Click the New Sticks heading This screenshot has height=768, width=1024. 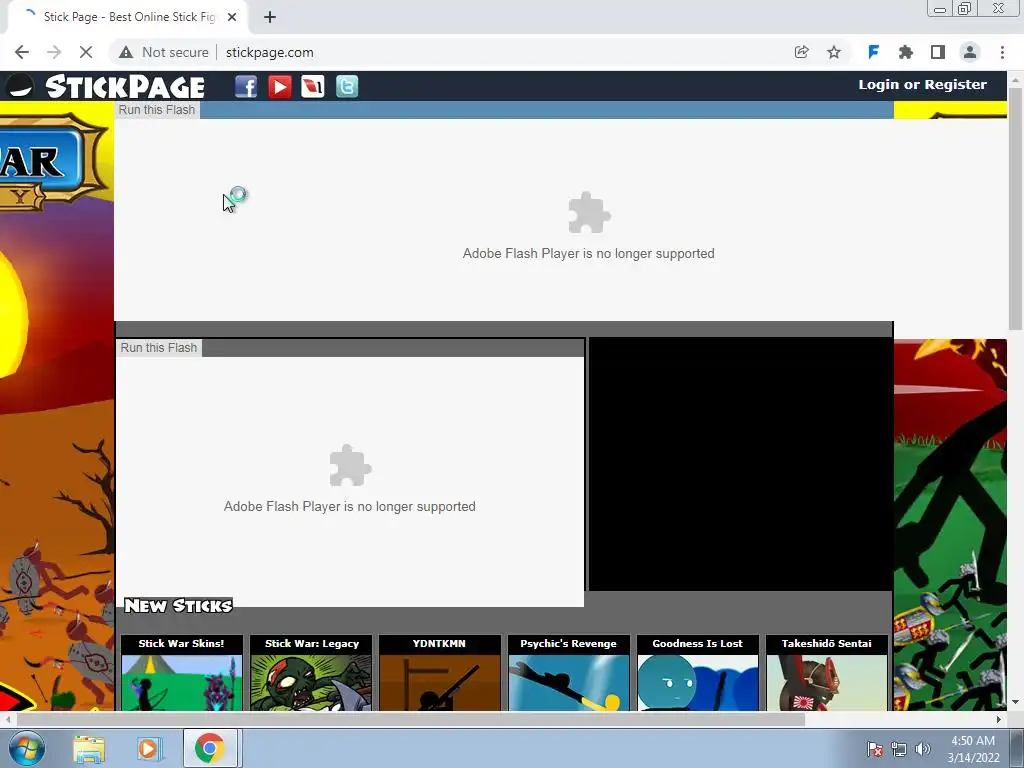pos(178,606)
